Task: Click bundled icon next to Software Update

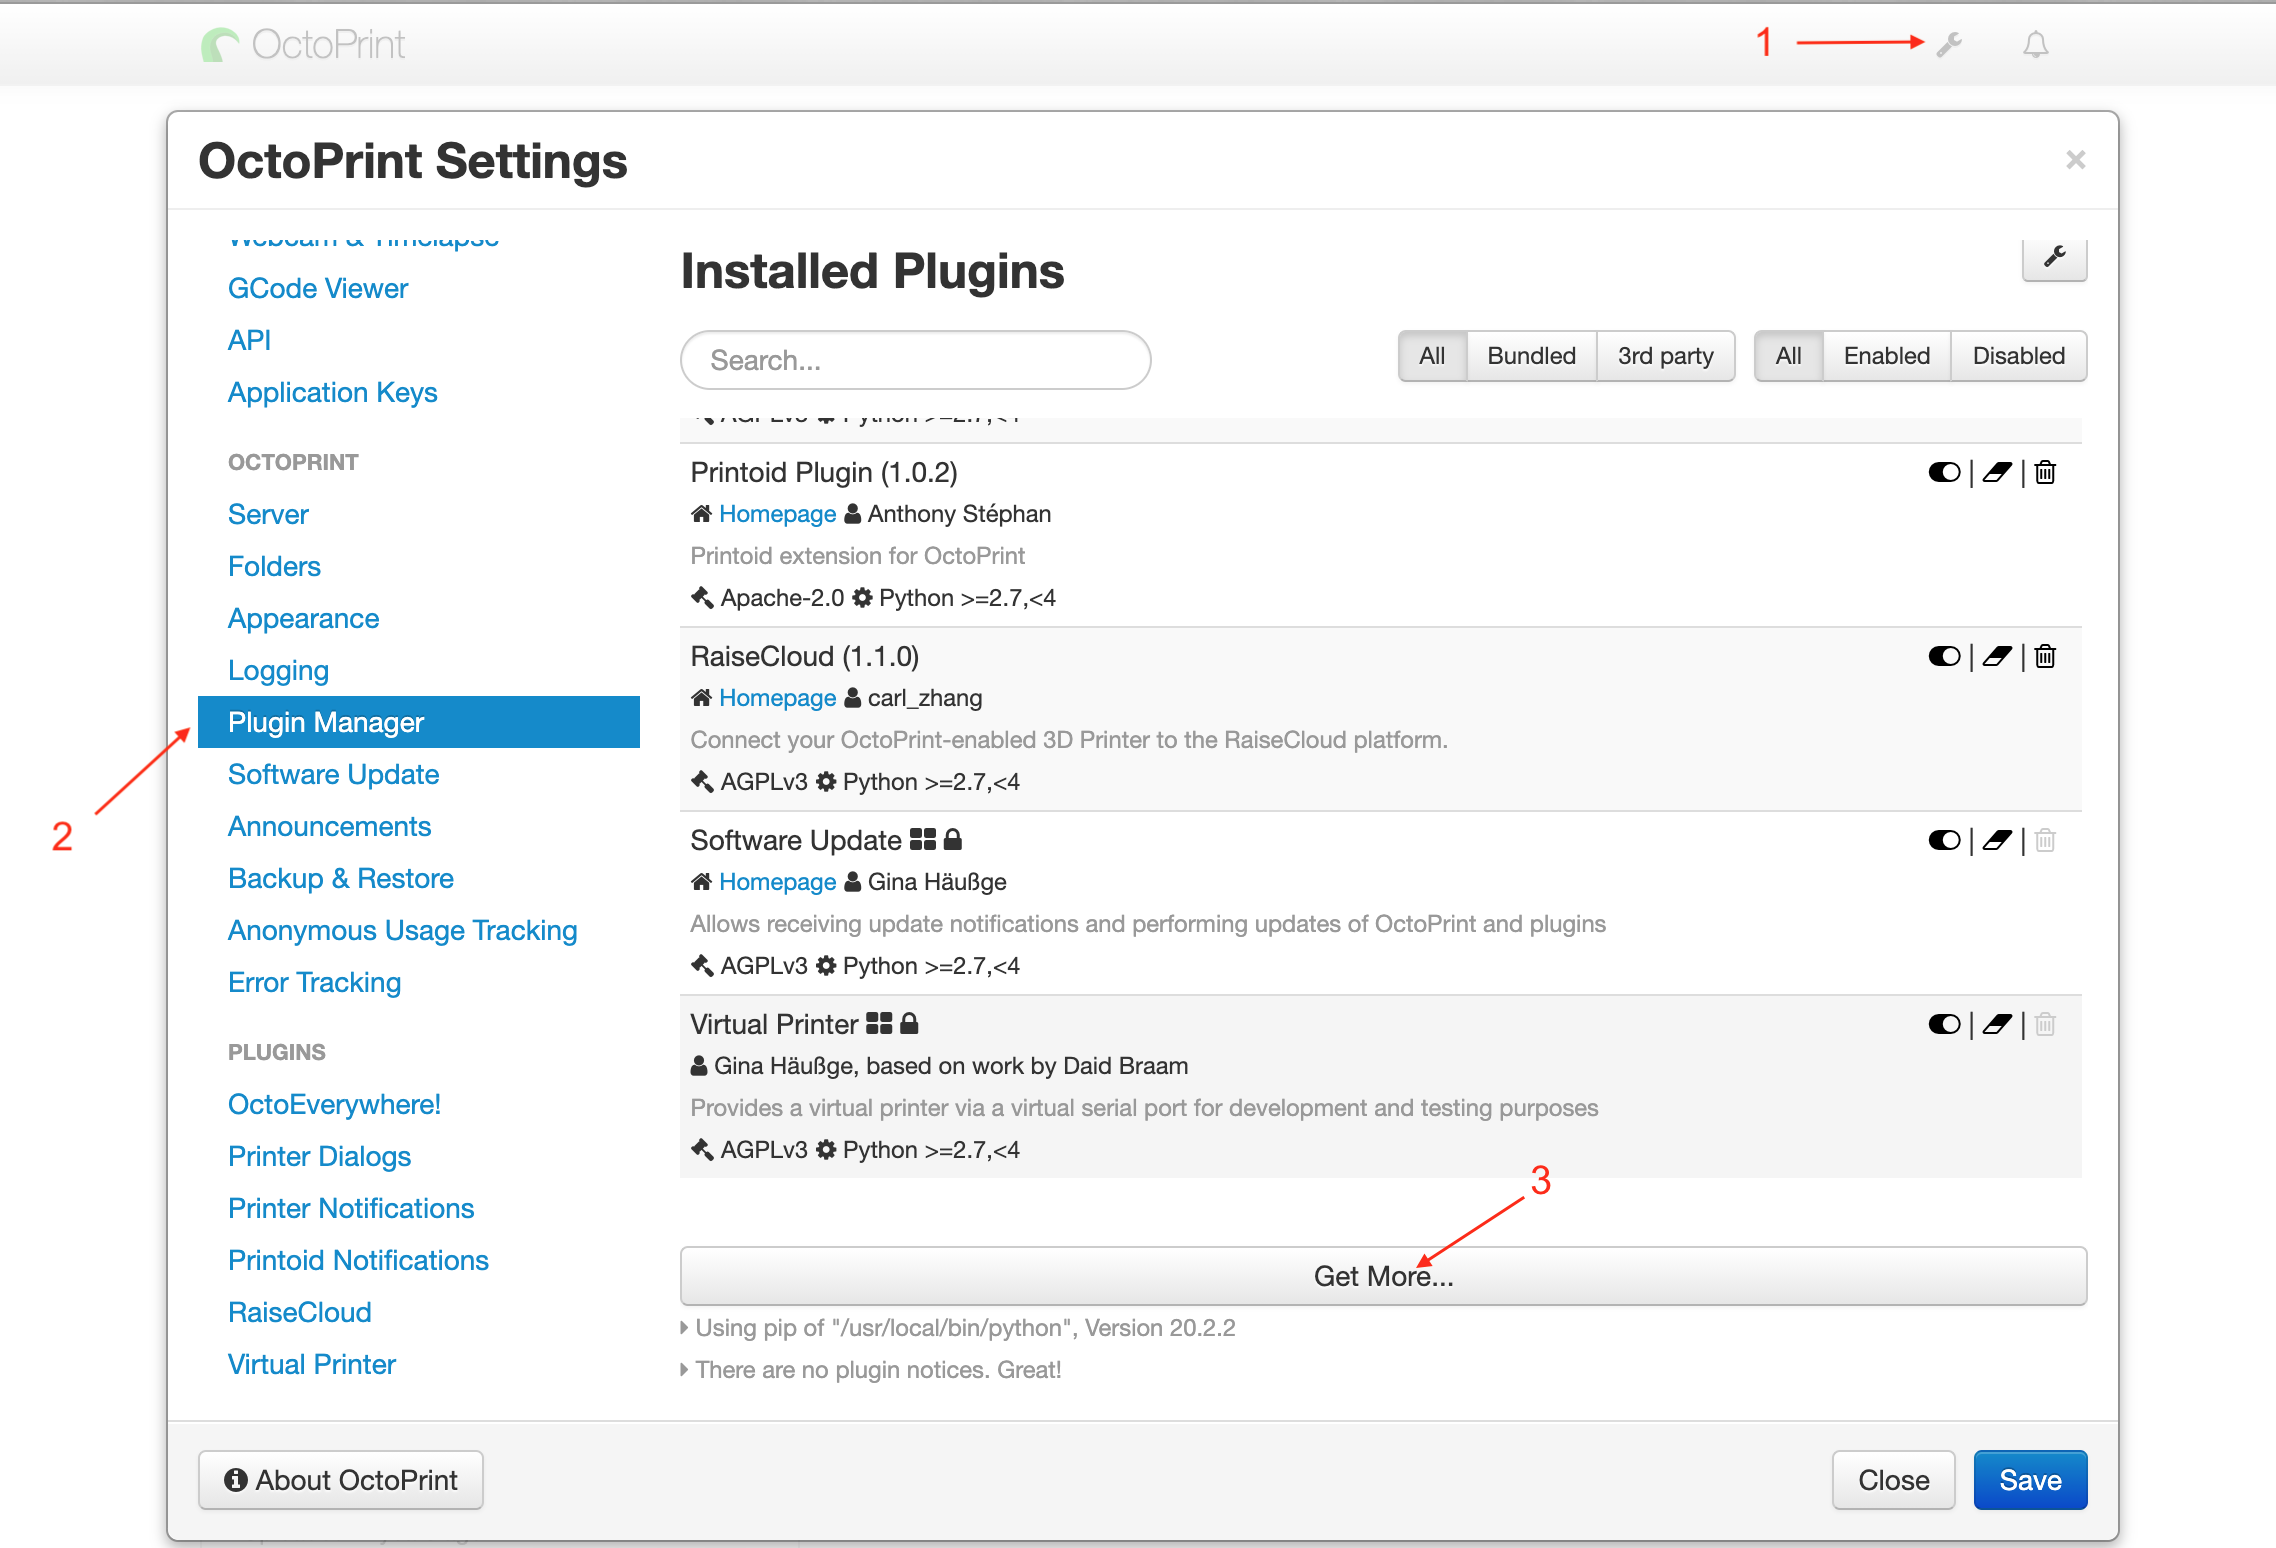Action: coord(923,840)
